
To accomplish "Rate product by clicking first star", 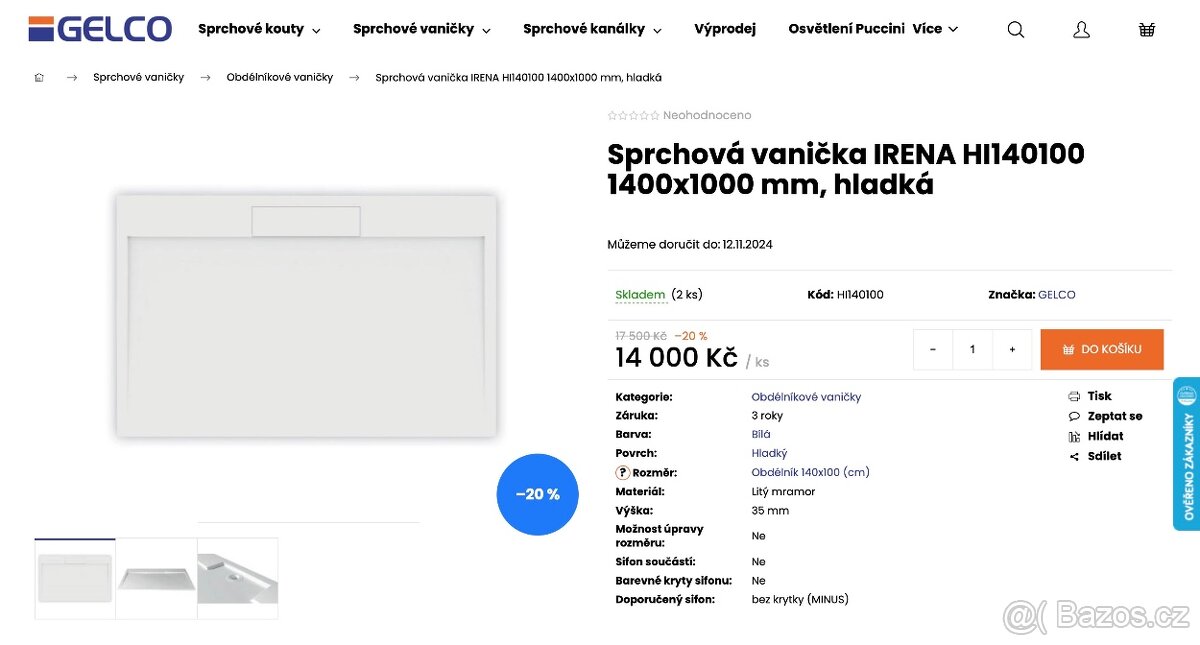I will tap(613, 115).
